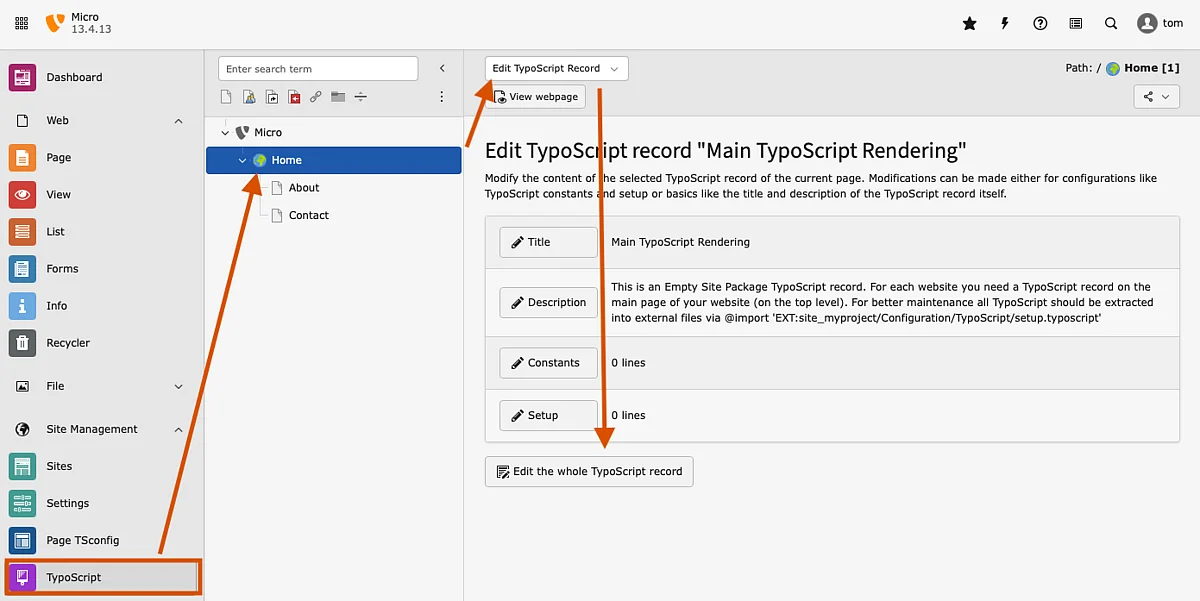1200x601 pixels.
Task: Collapse the Web module group
Action: pyautogui.click(x=179, y=121)
